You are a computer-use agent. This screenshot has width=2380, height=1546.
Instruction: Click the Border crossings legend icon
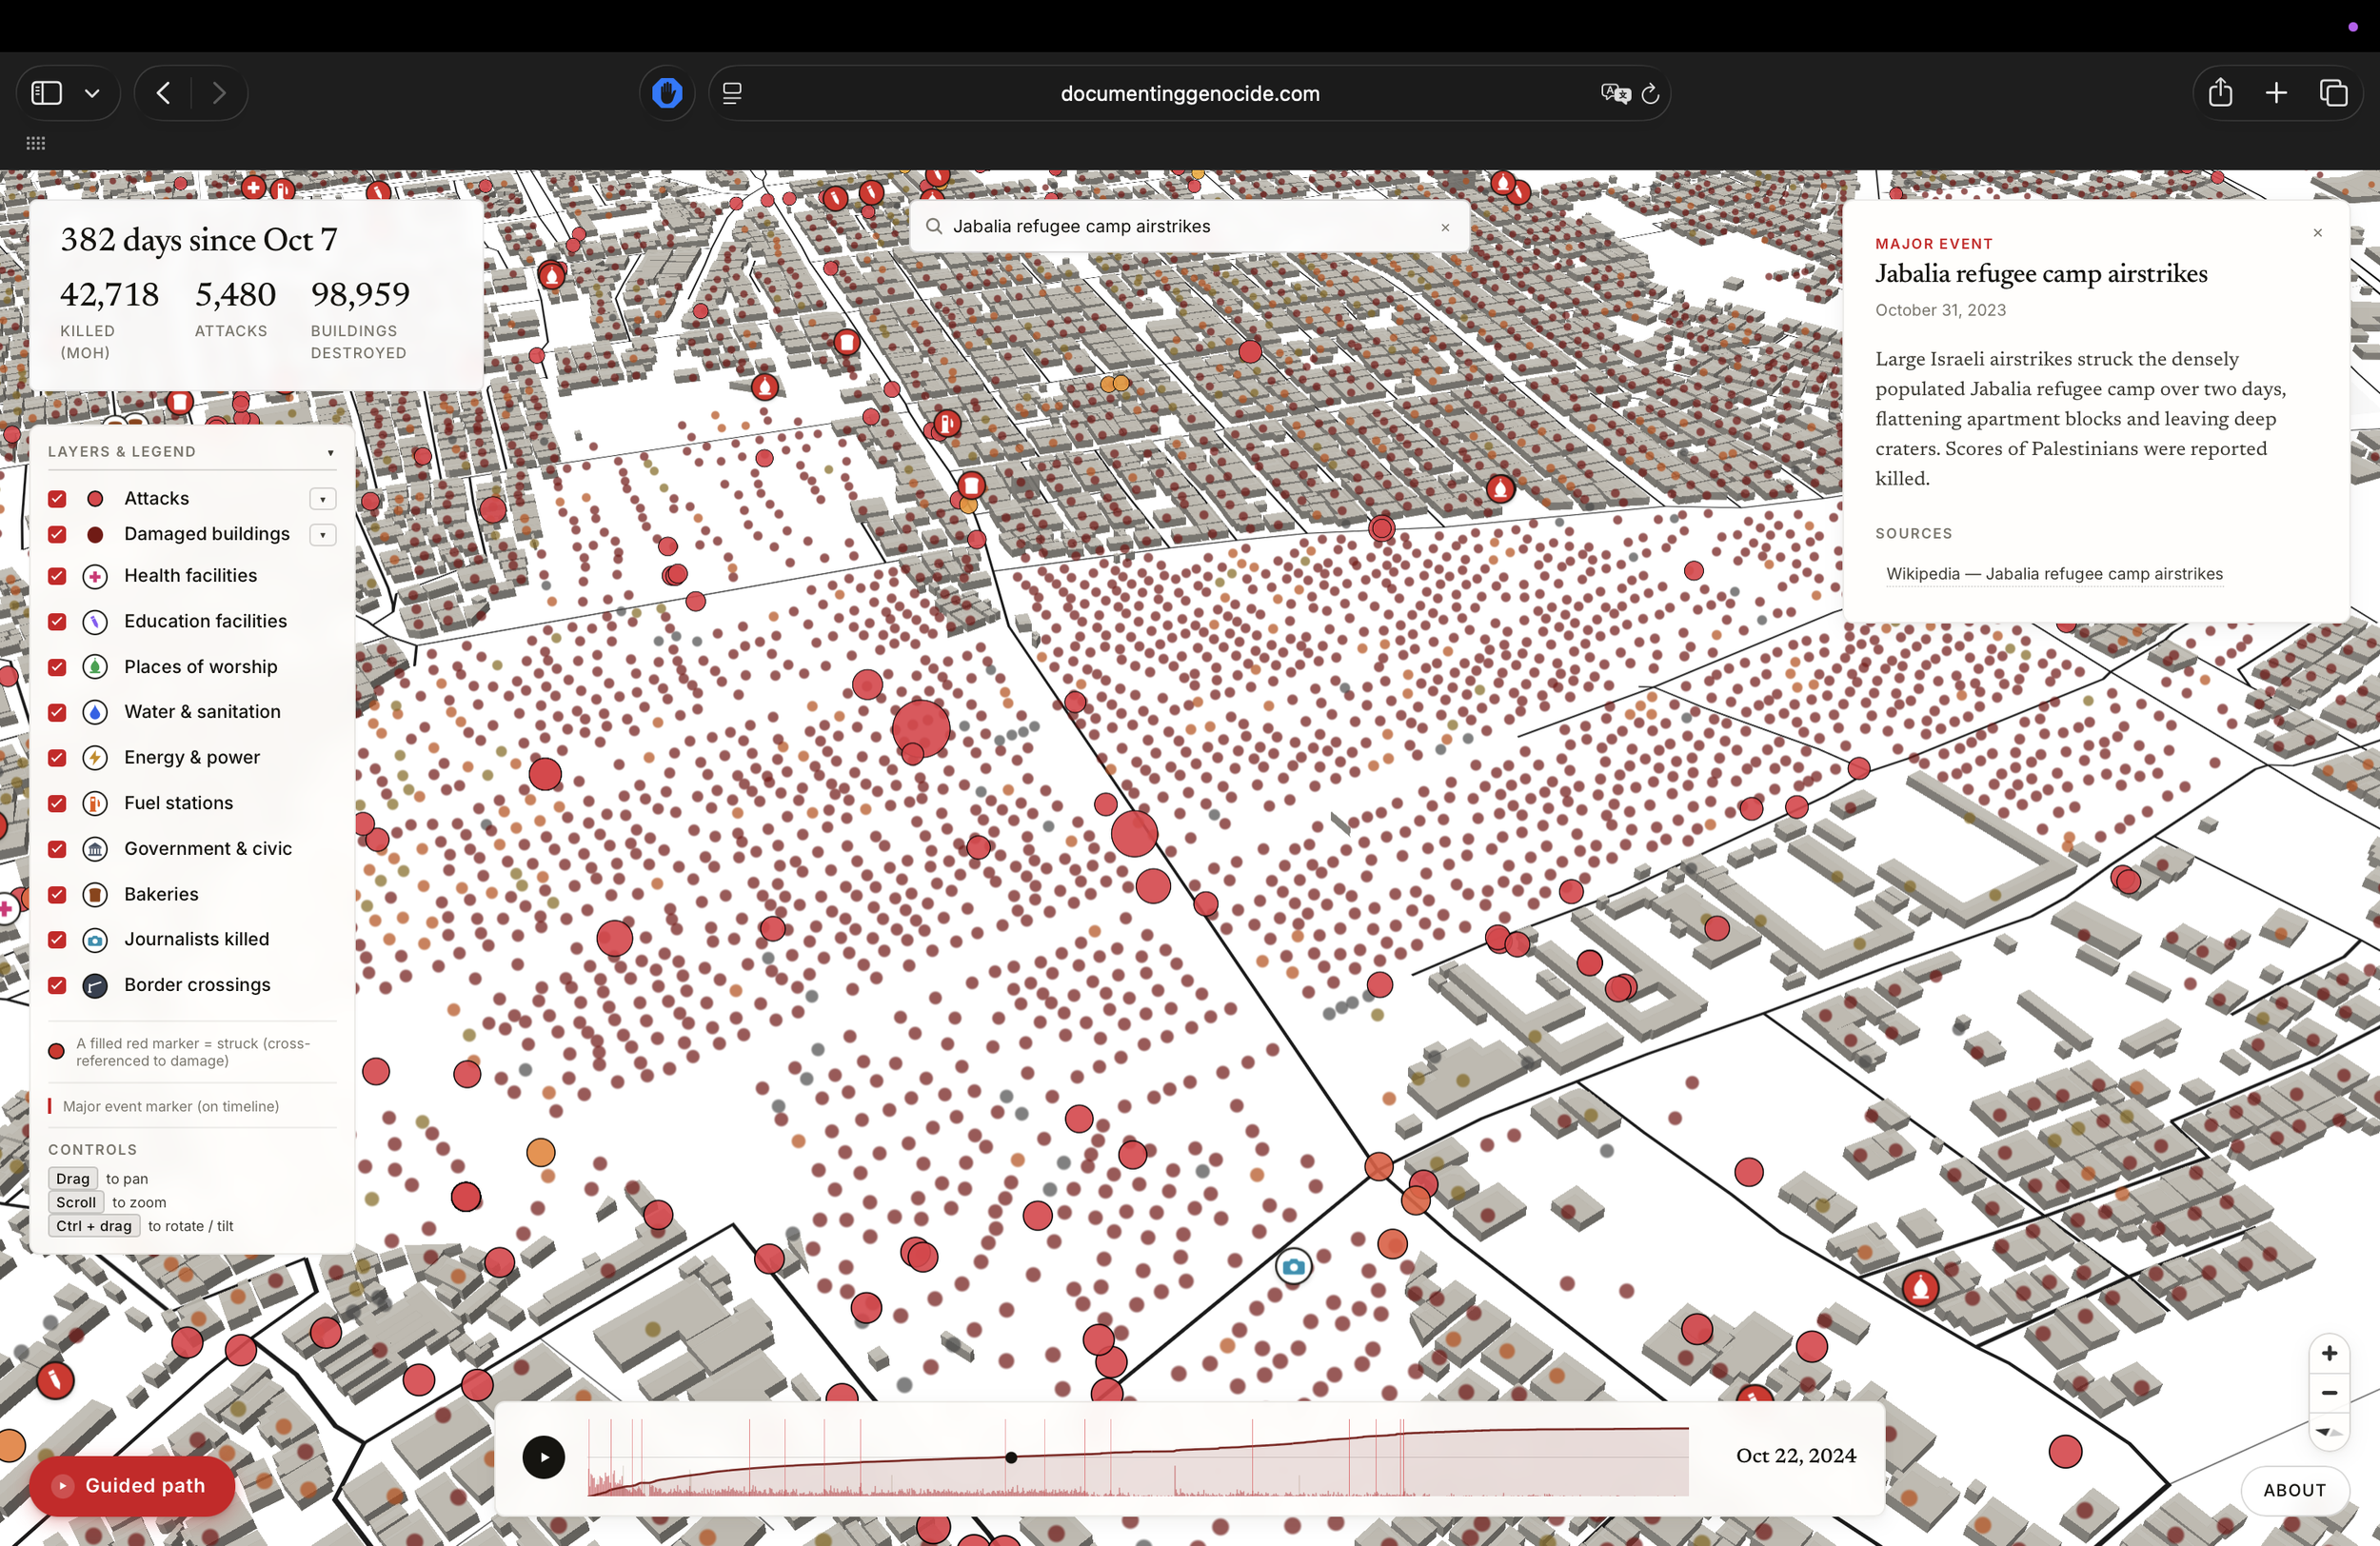95,985
